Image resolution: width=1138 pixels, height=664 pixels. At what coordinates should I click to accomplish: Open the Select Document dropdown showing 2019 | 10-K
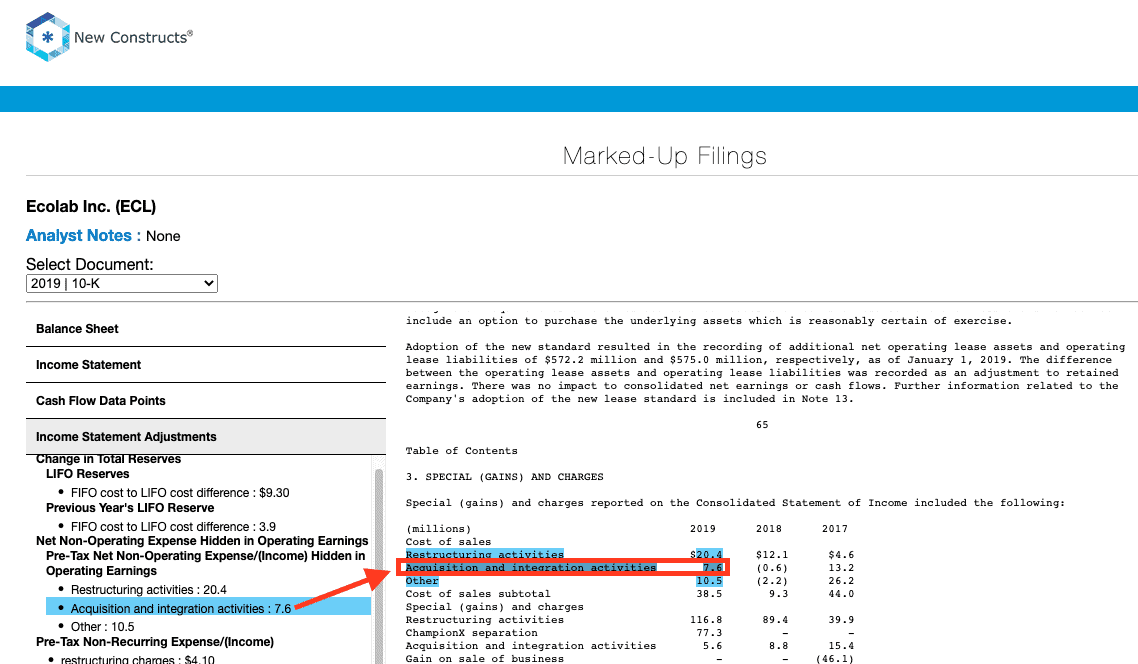pos(122,284)
